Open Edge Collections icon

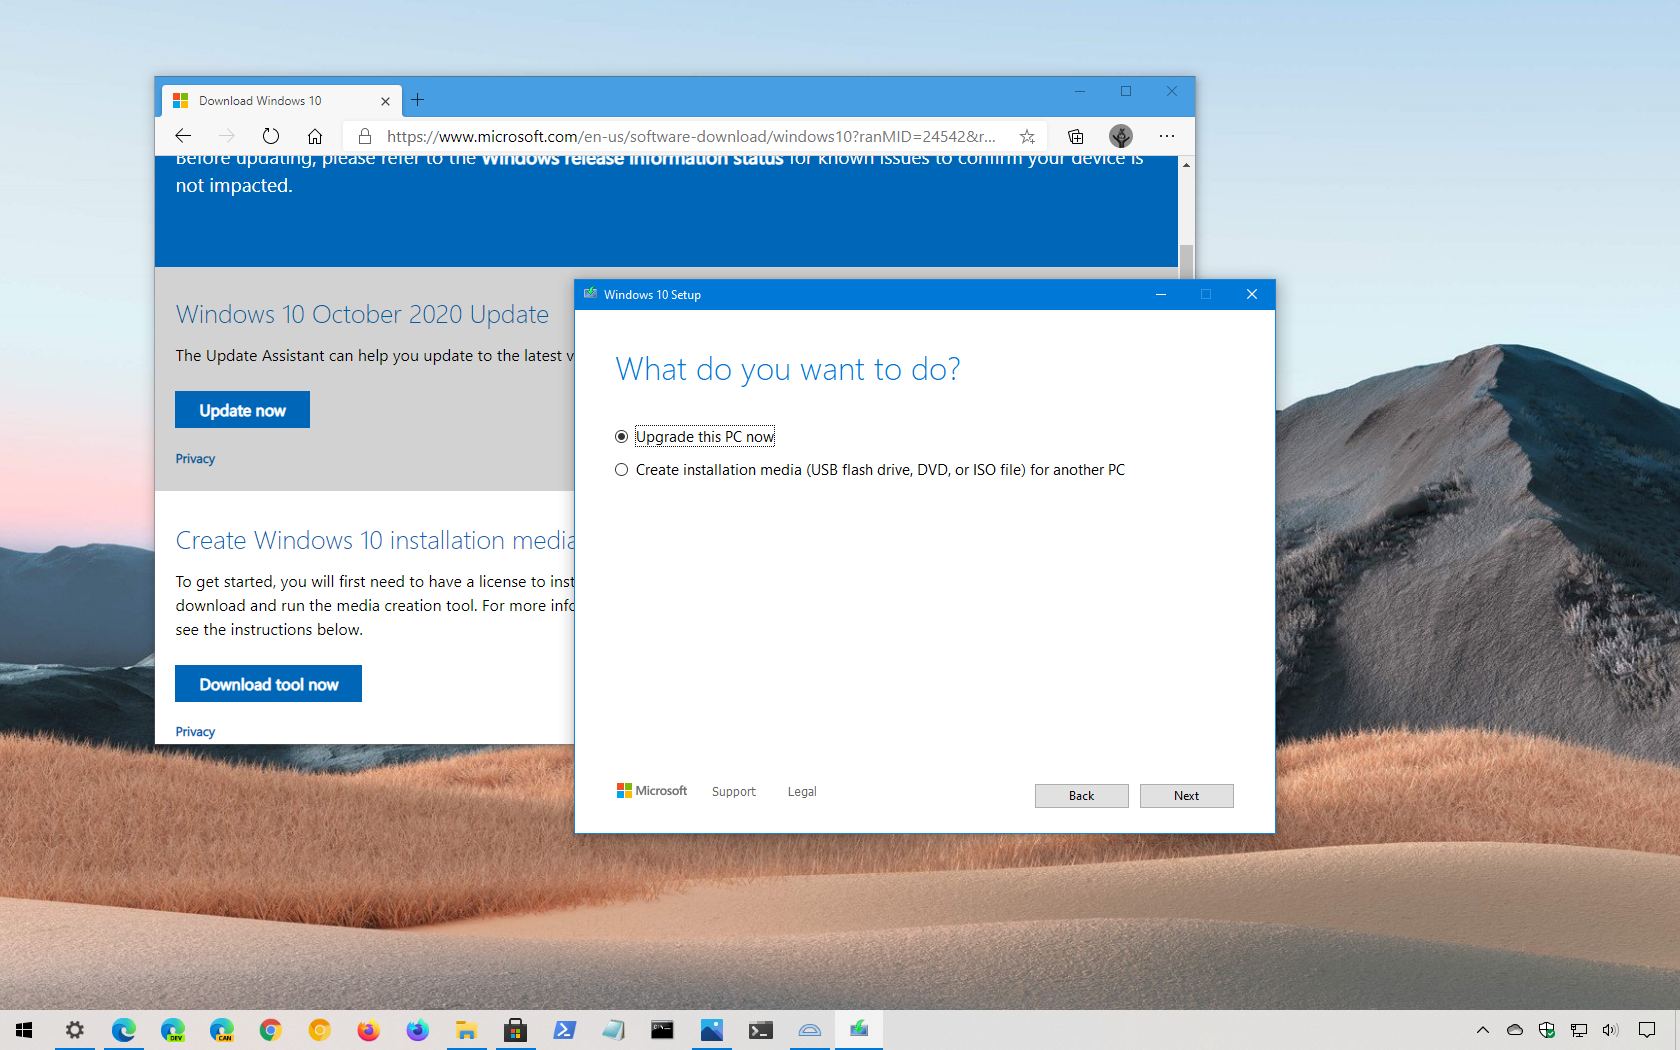coord(1076,136)
